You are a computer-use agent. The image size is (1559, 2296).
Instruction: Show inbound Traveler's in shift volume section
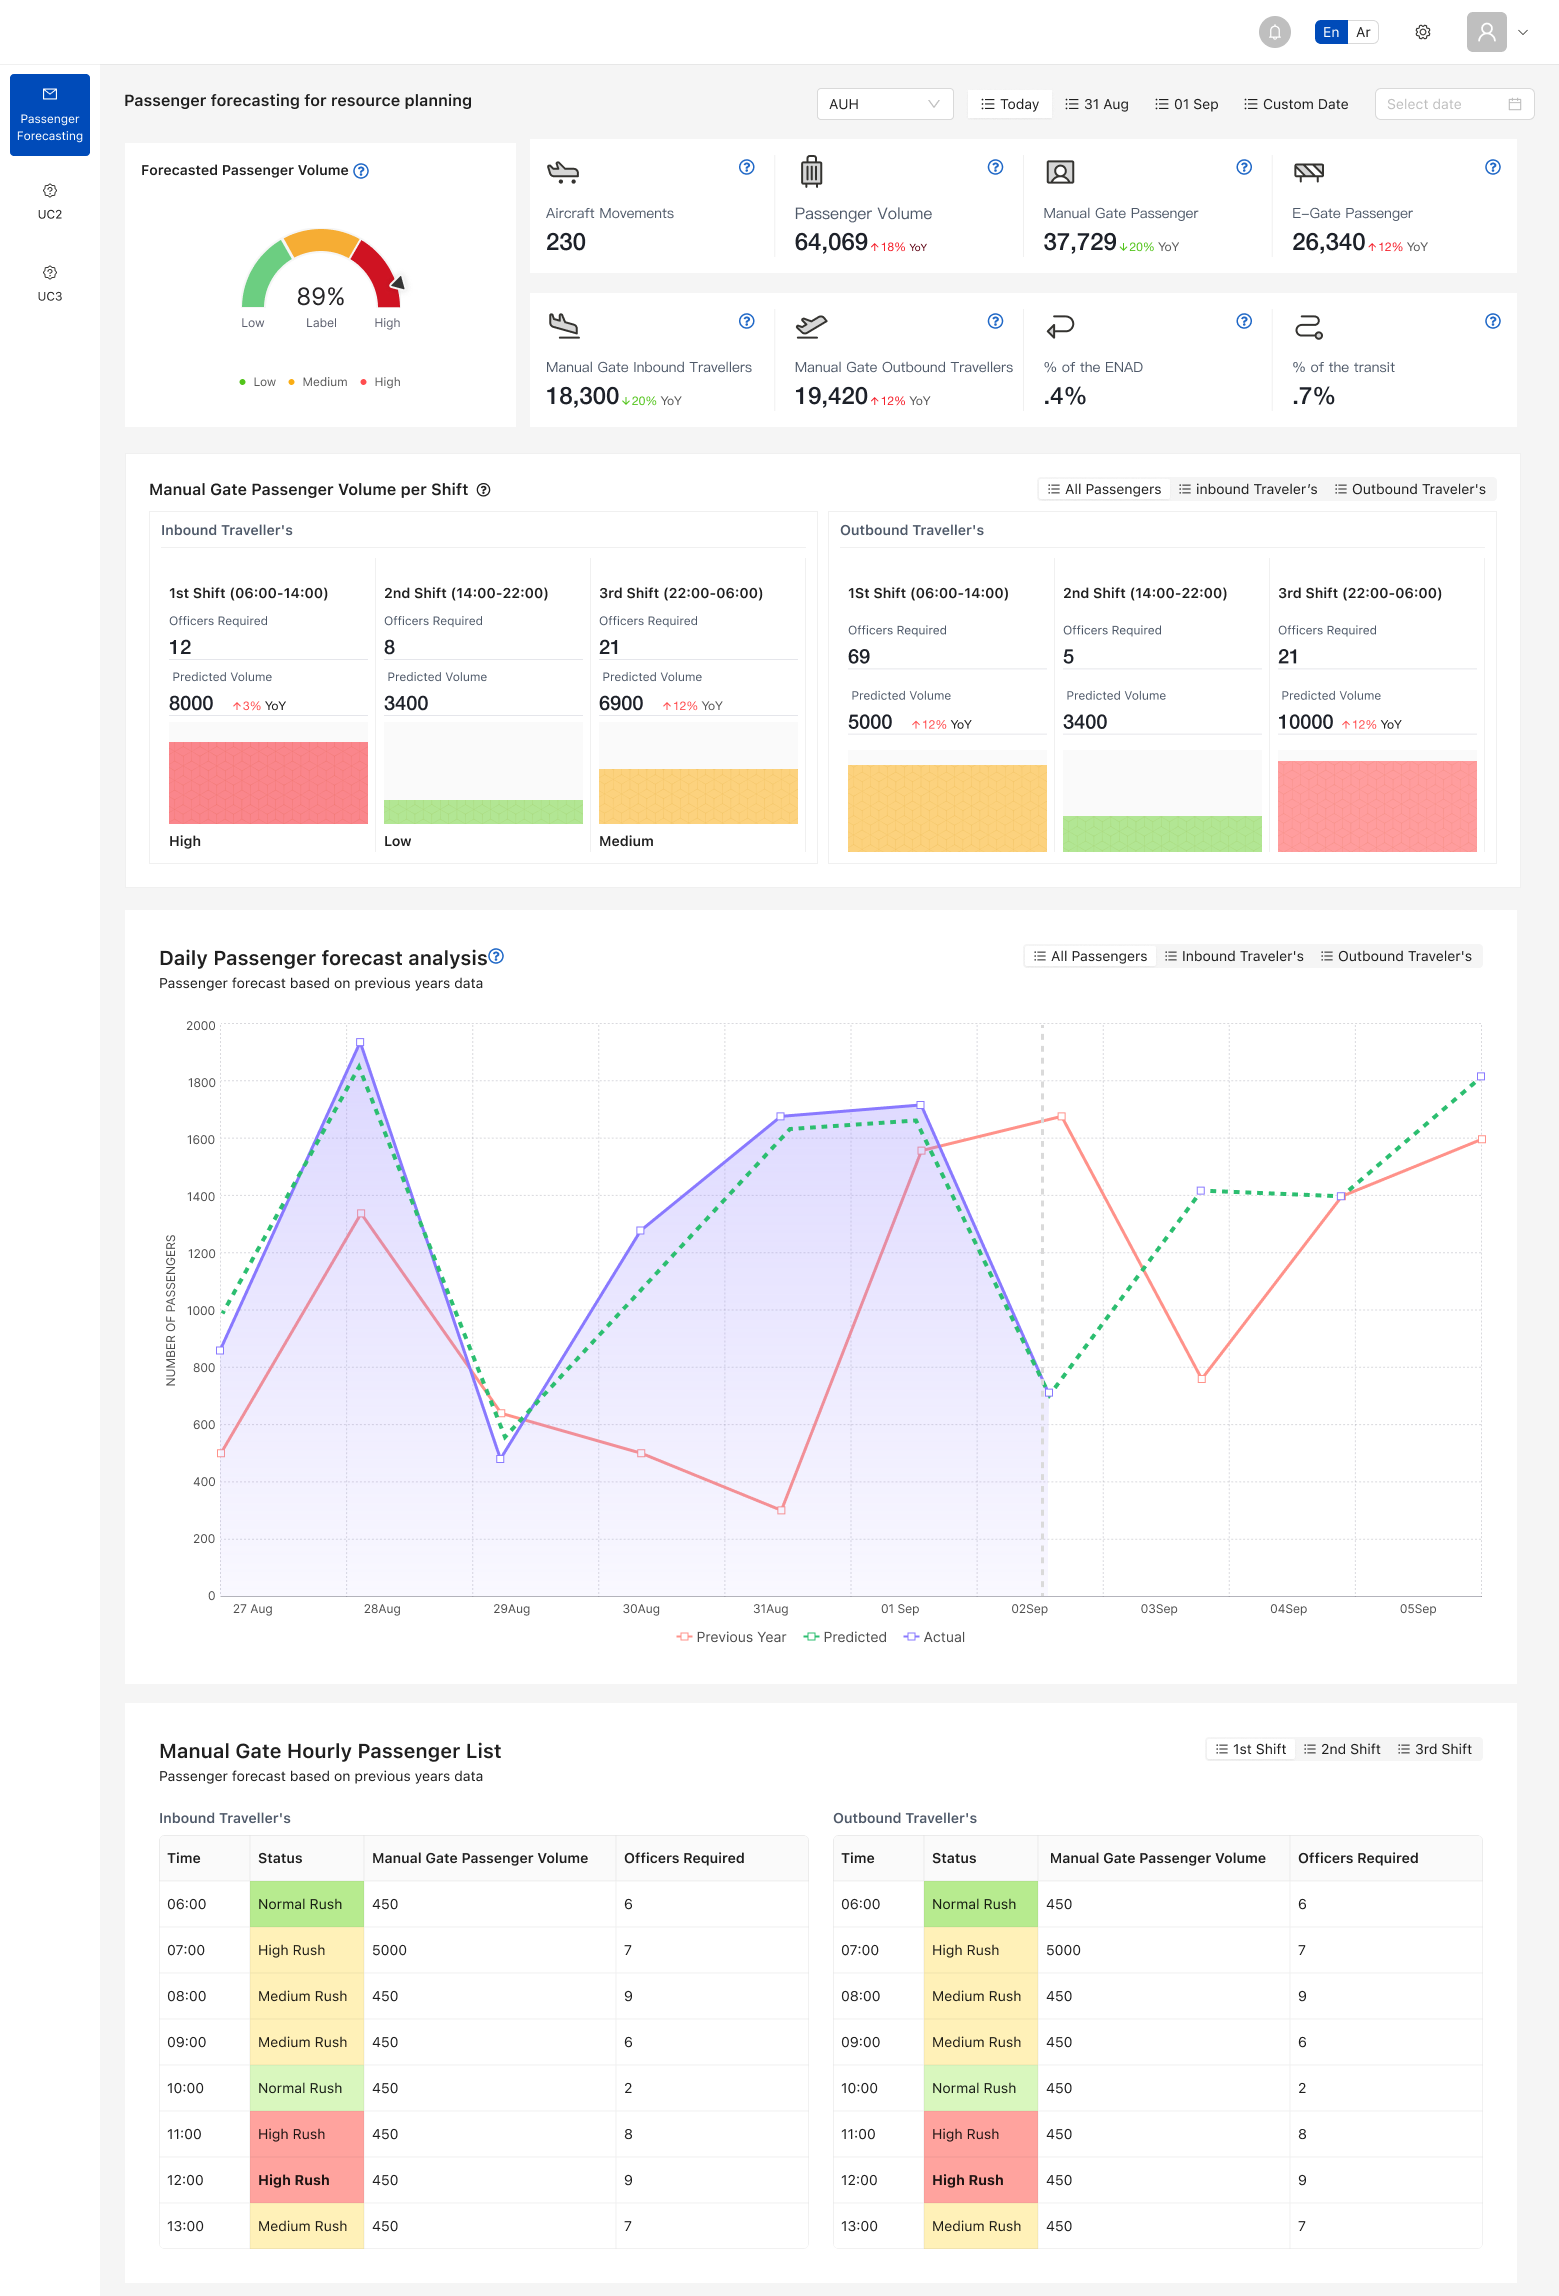(x=1248, y=489)
